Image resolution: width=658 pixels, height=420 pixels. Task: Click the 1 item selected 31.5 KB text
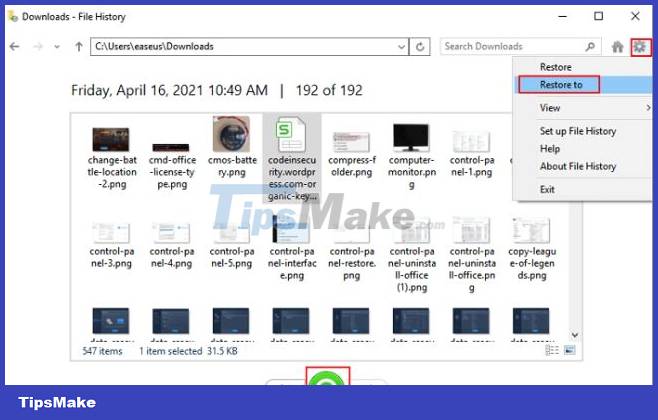click(x=188, y=351)
